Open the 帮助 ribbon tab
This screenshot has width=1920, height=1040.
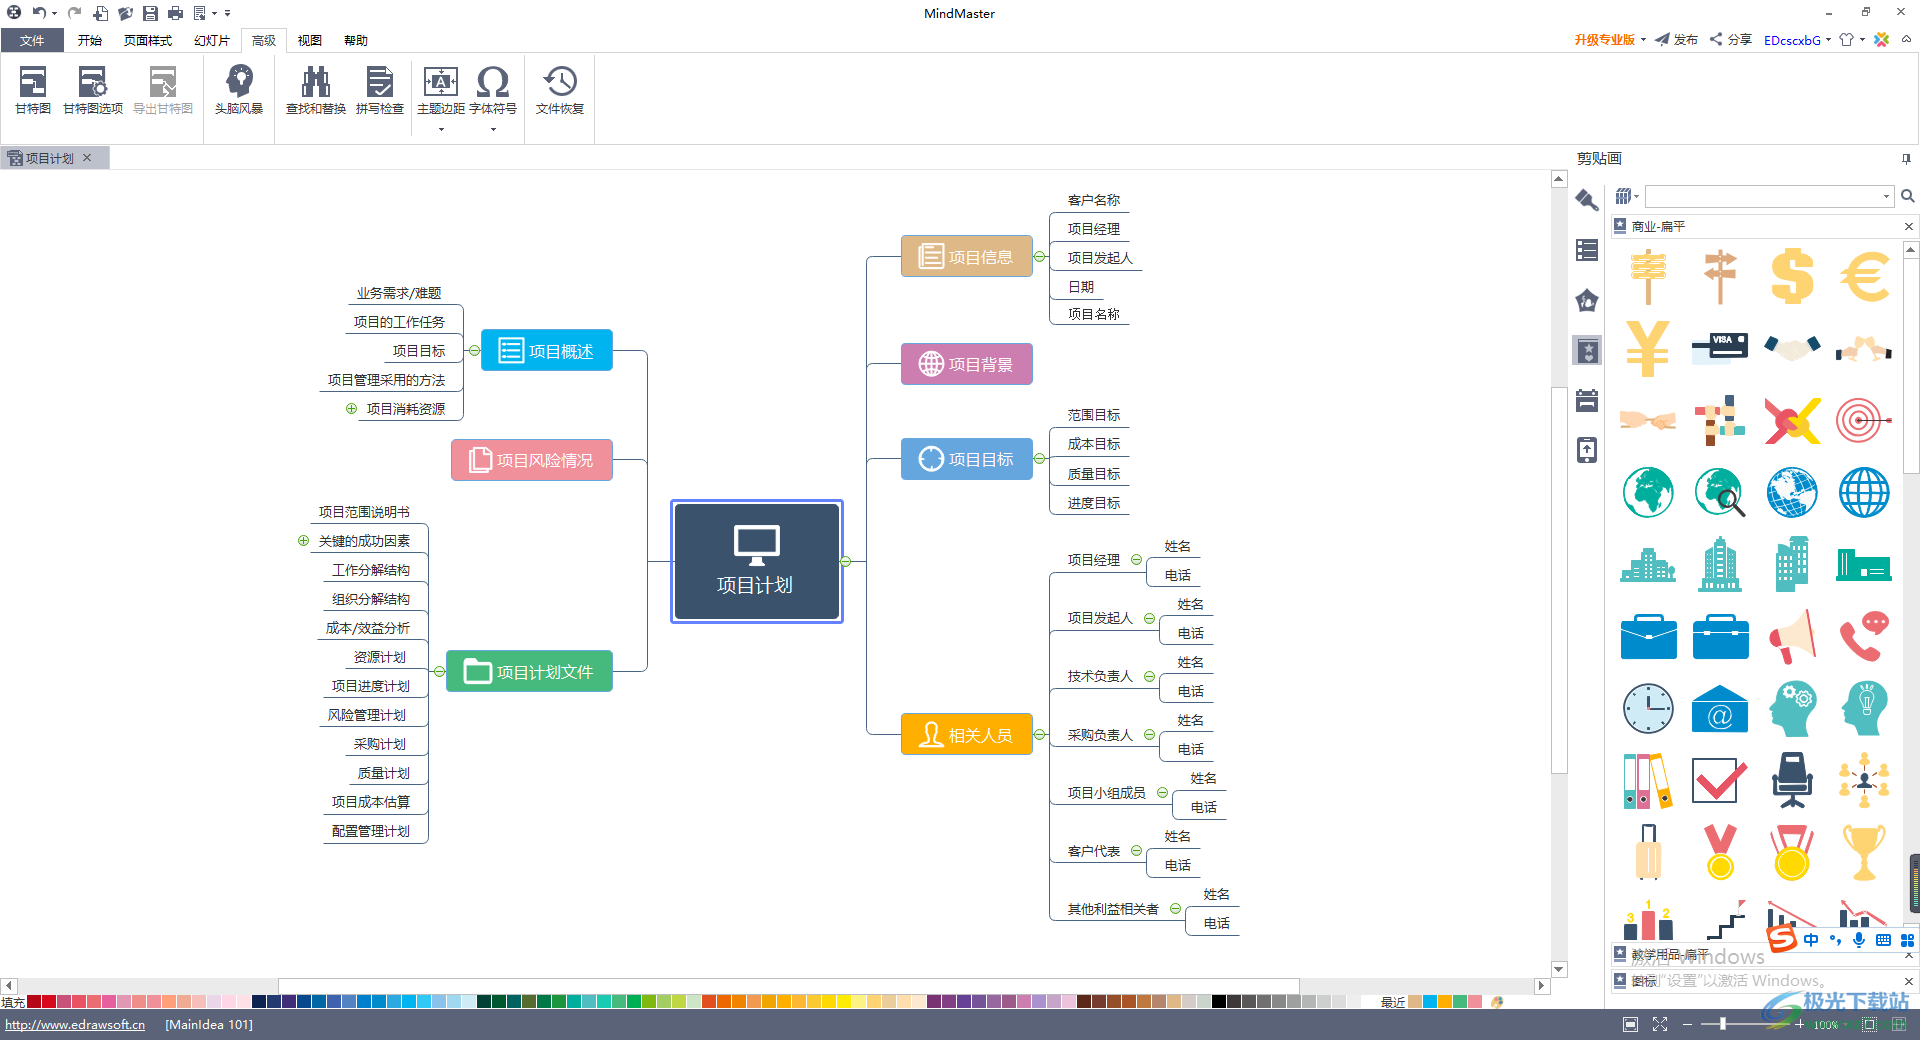click(356, 40)
